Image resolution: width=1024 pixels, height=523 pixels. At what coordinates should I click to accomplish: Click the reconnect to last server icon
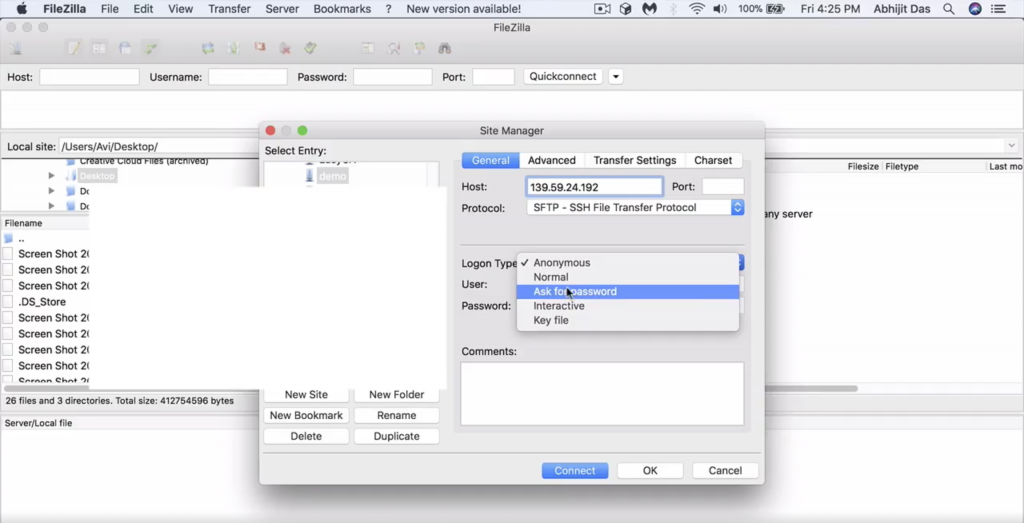pyautogui.click(x=310, y=48)
